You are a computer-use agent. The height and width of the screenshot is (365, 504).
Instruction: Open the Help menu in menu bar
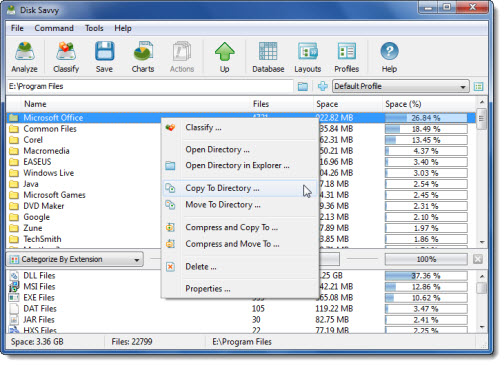click(x=123, y=28)
